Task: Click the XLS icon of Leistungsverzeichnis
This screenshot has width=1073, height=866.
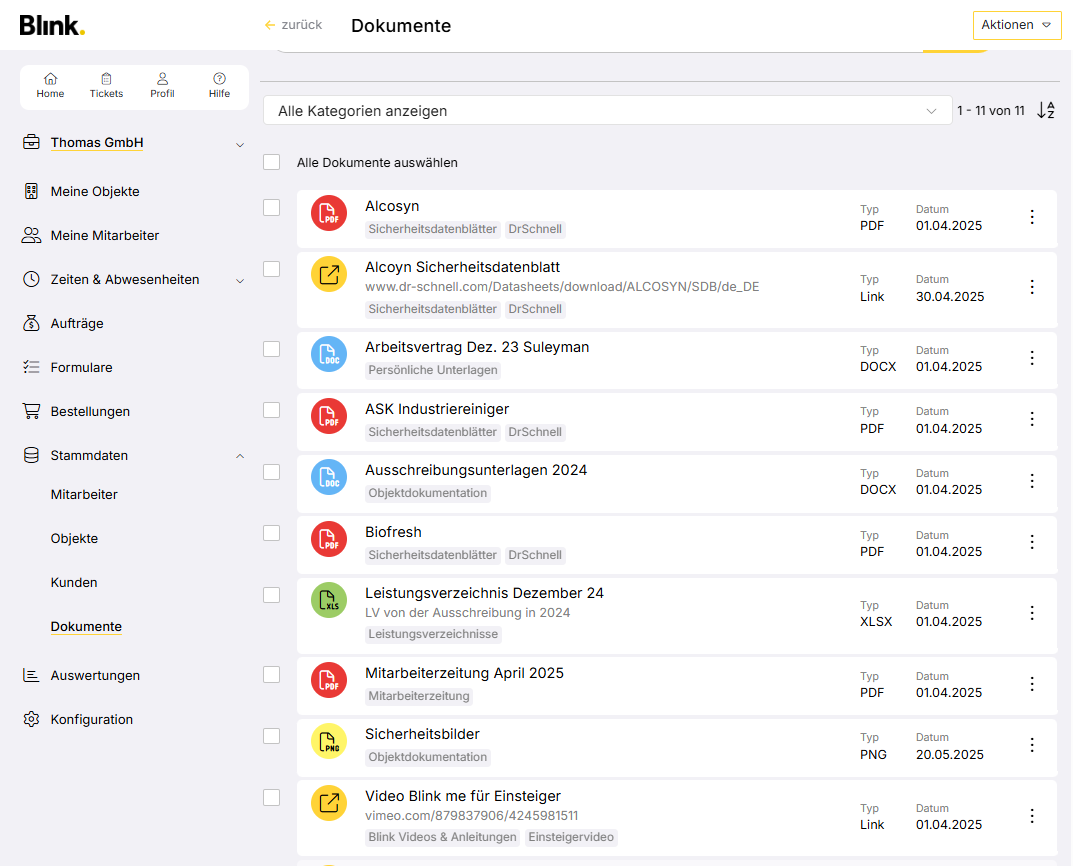Action: 329,600
